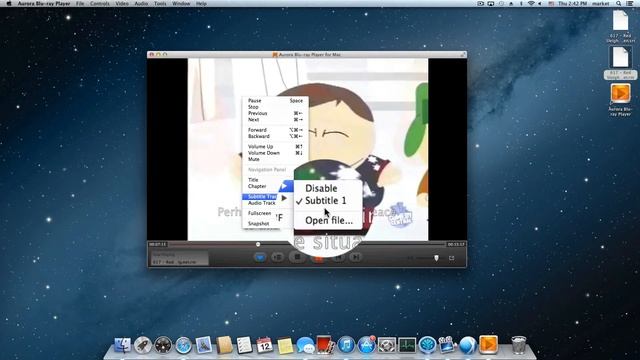Open the Apple menu
Screen dimensions: 640x360
(x=8, y=3)
